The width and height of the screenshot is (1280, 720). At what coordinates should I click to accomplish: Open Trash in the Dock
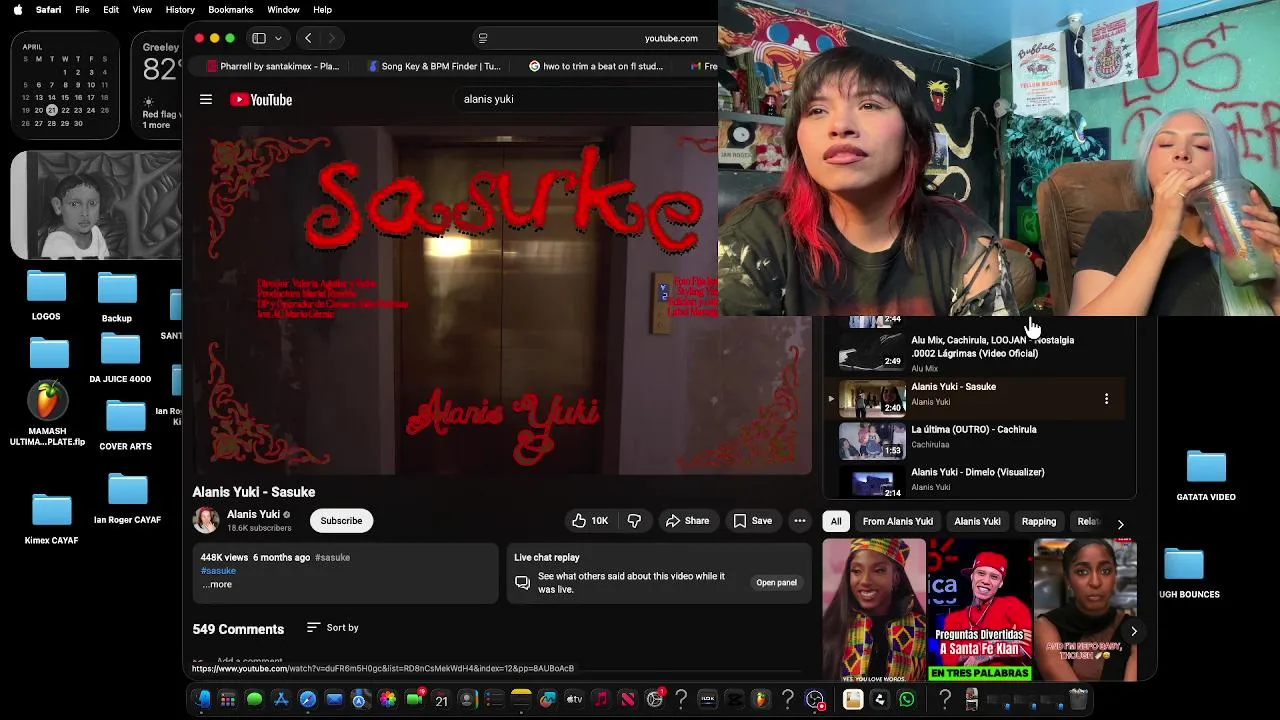click(1078, 700)
